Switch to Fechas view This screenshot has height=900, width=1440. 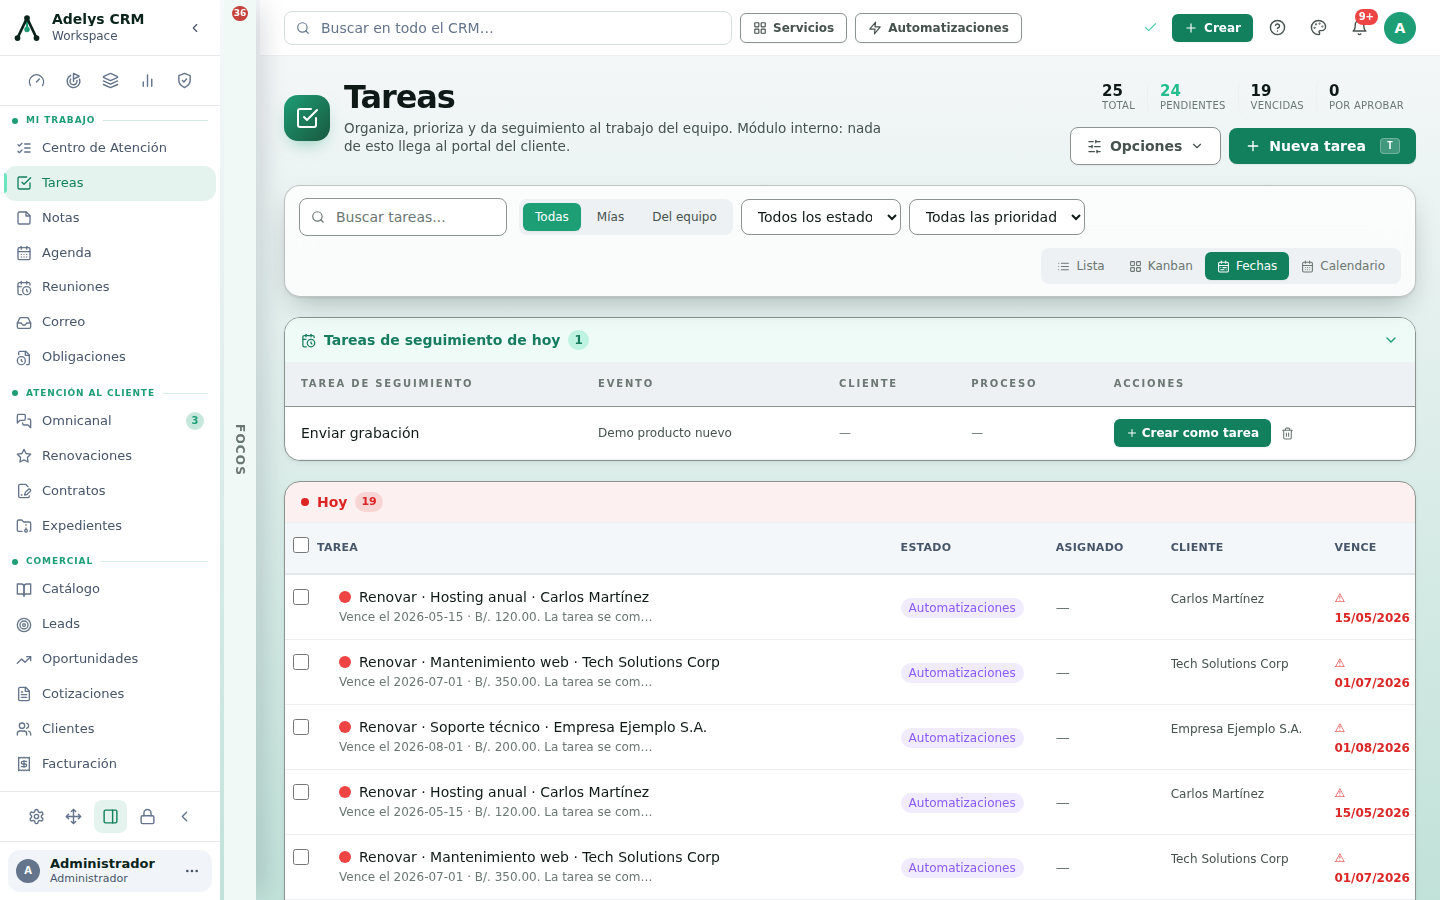pos(1247,266)
